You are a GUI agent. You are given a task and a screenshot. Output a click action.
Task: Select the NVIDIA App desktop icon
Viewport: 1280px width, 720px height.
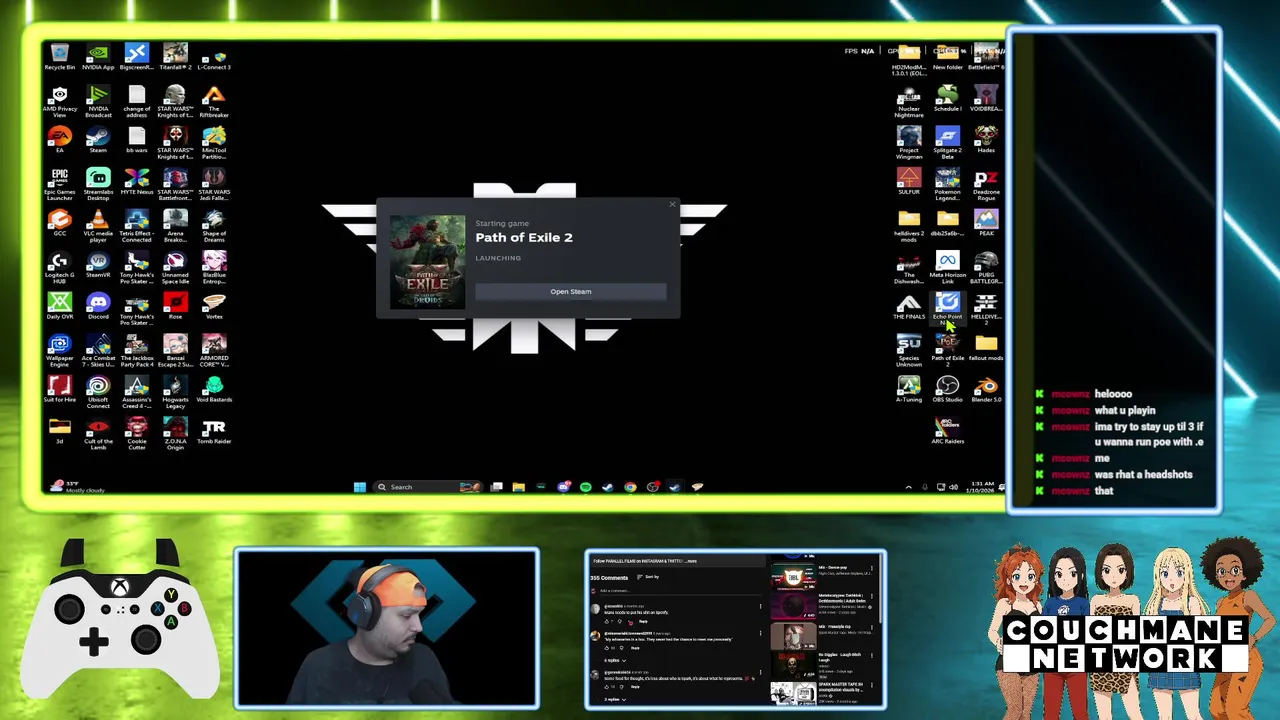pos(98,57)
